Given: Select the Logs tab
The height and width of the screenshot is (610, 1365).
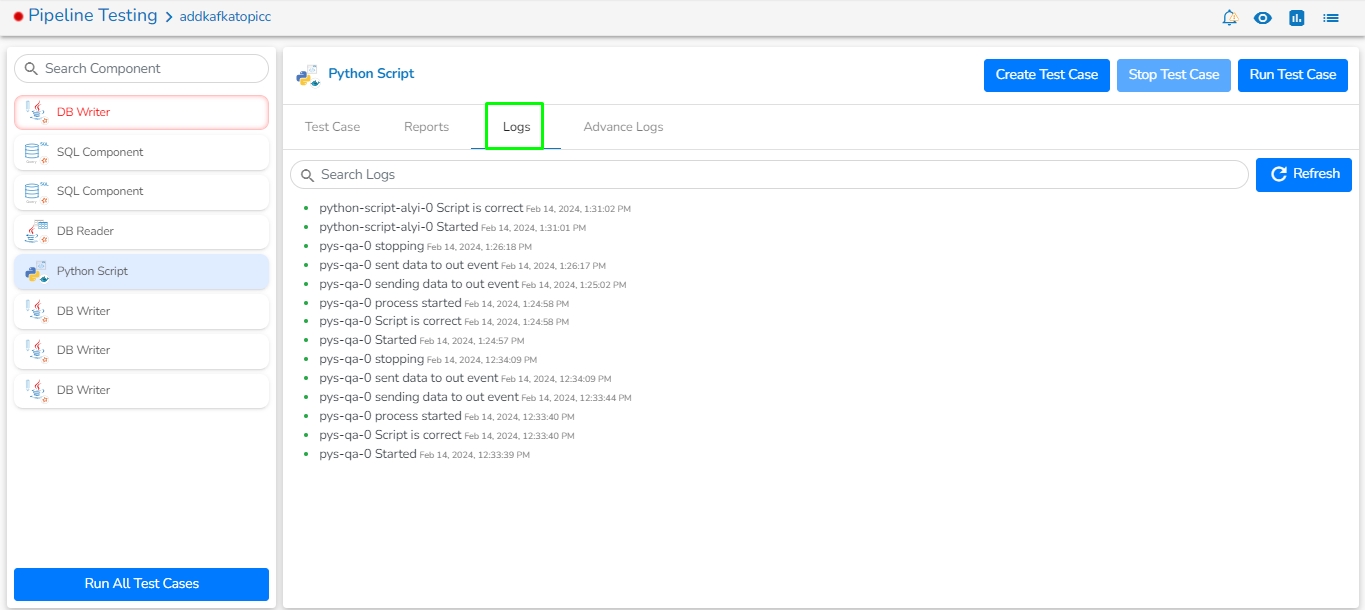Looking at the screenshot, I should [516, 127].
